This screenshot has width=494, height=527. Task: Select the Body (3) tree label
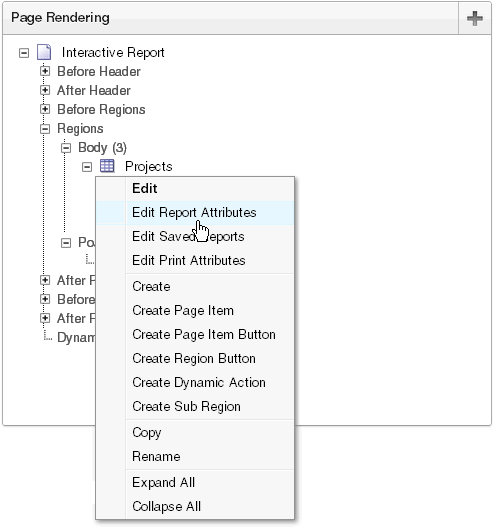(x=102, y=148)
